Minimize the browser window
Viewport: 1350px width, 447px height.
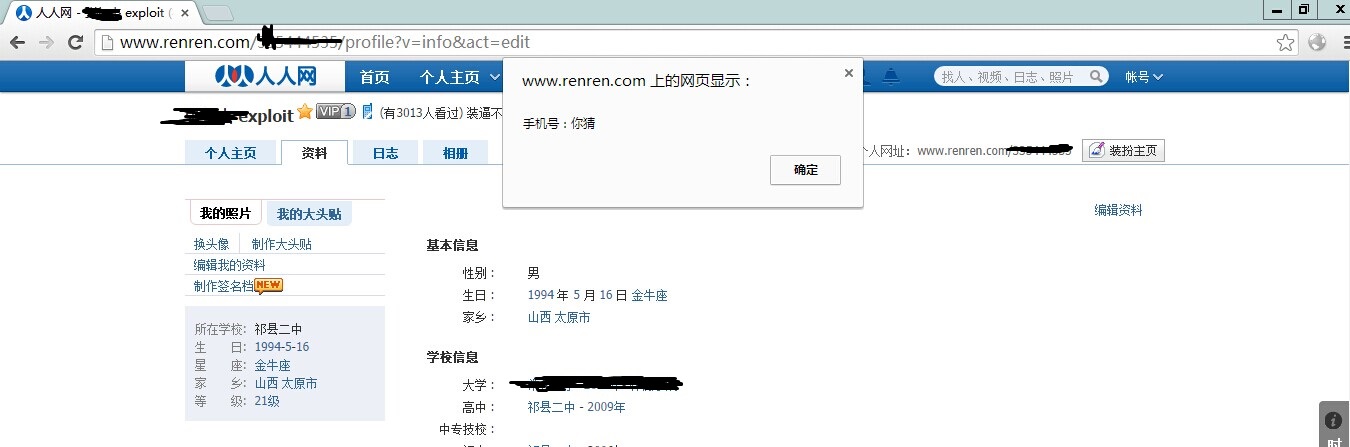(x=1276, y=9)
